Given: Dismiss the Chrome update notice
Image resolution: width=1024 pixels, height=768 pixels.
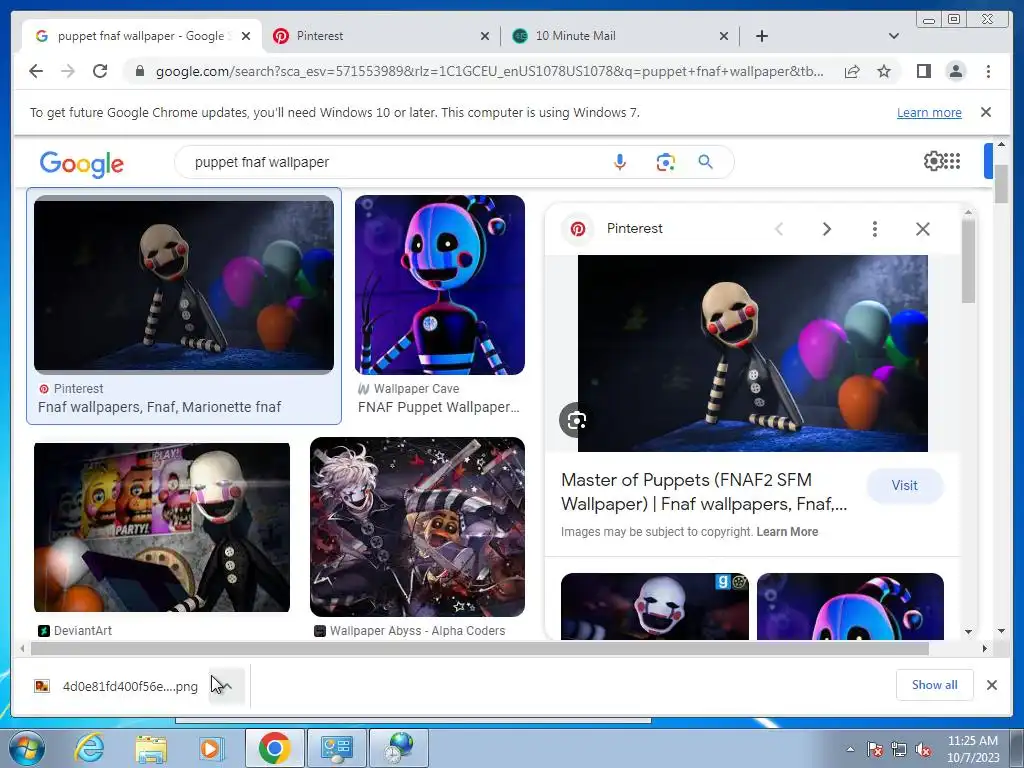Looking at the screenshot, I should point(986,112).
